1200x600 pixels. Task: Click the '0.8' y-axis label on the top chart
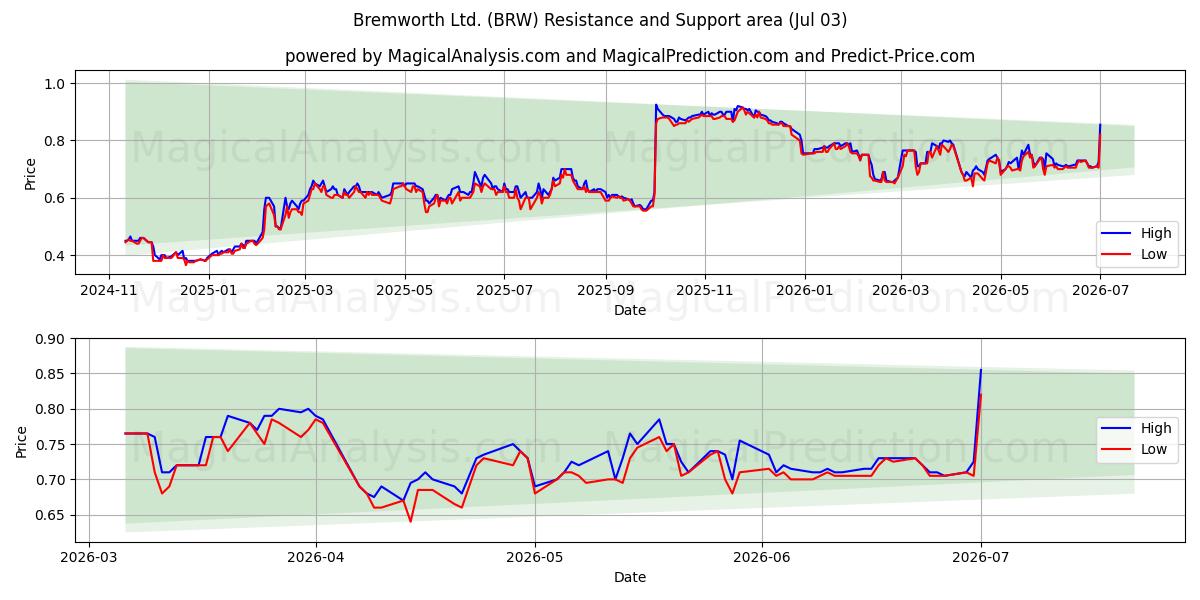point(56,141)
